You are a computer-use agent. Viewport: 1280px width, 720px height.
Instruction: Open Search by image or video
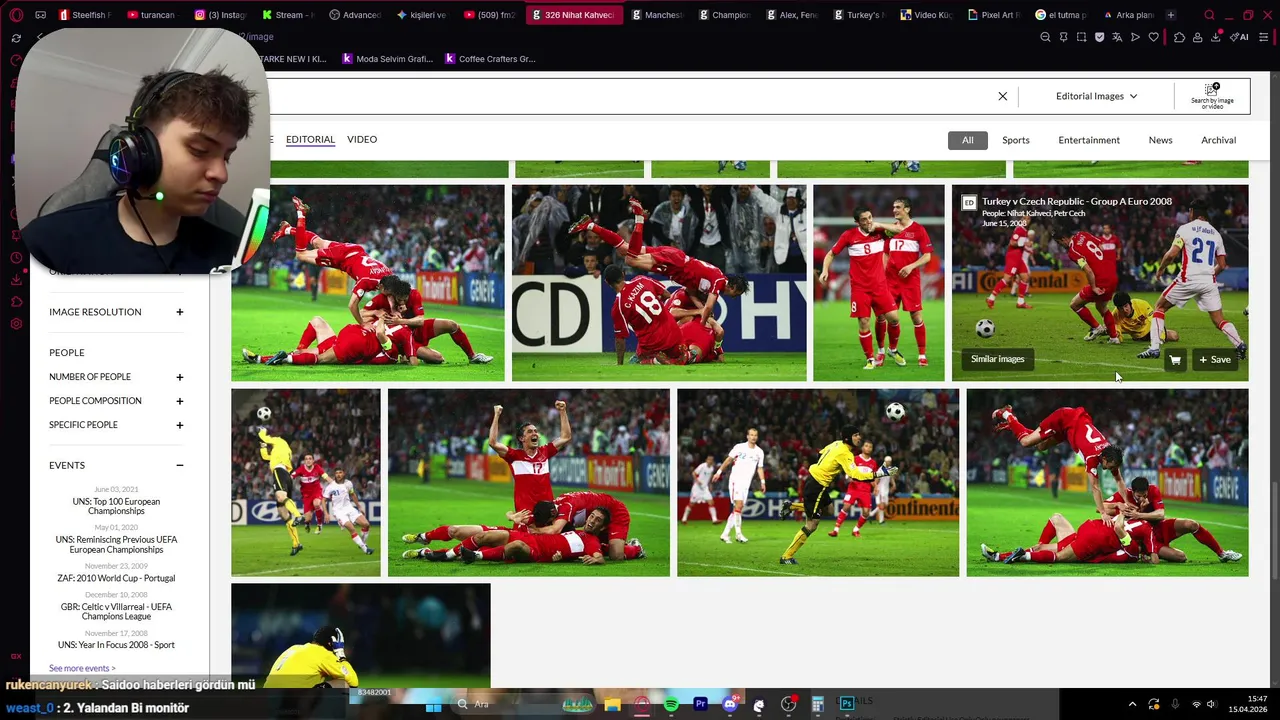click(1212, 96)
